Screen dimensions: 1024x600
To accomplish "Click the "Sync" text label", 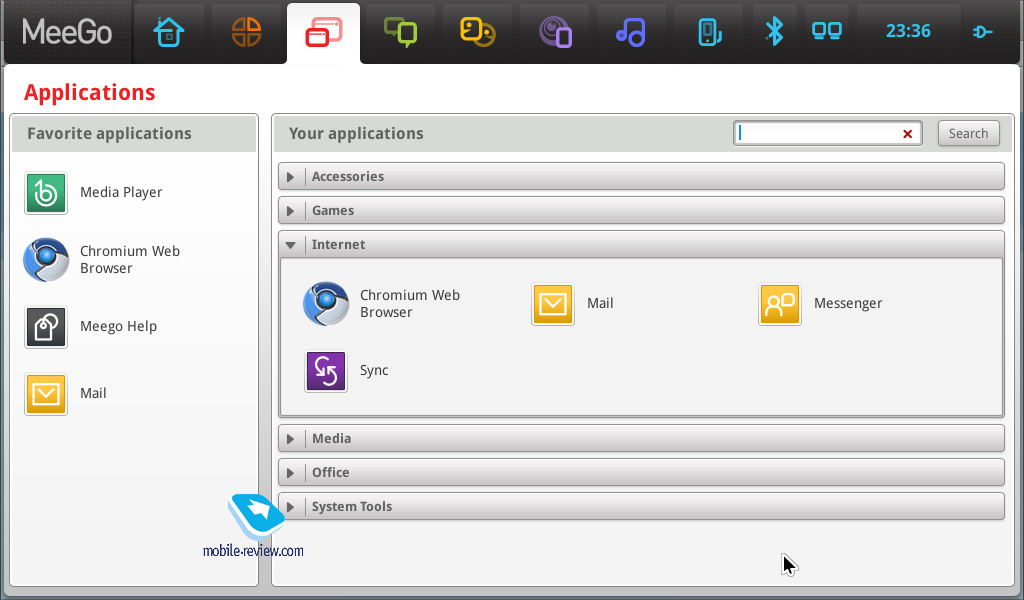I will [374, 371].
